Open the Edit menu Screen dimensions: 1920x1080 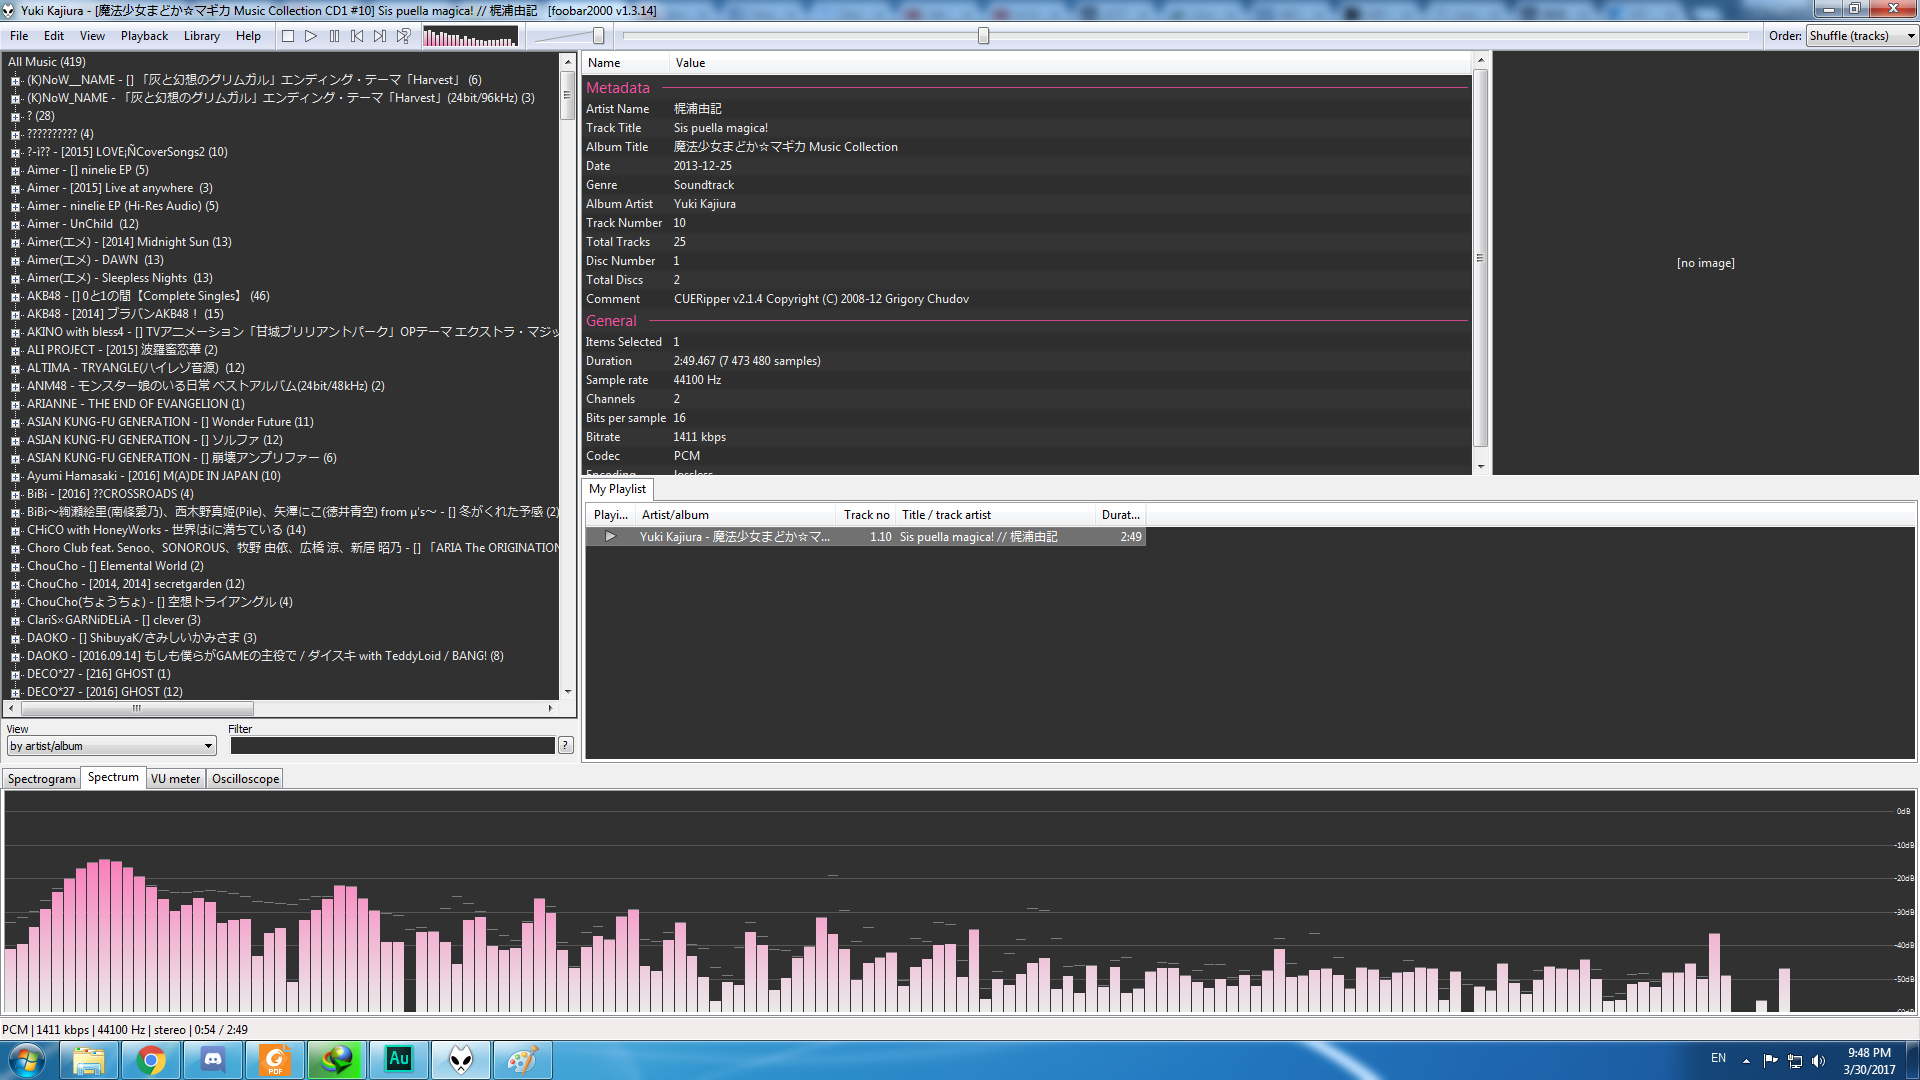click(x=54, y=36)
